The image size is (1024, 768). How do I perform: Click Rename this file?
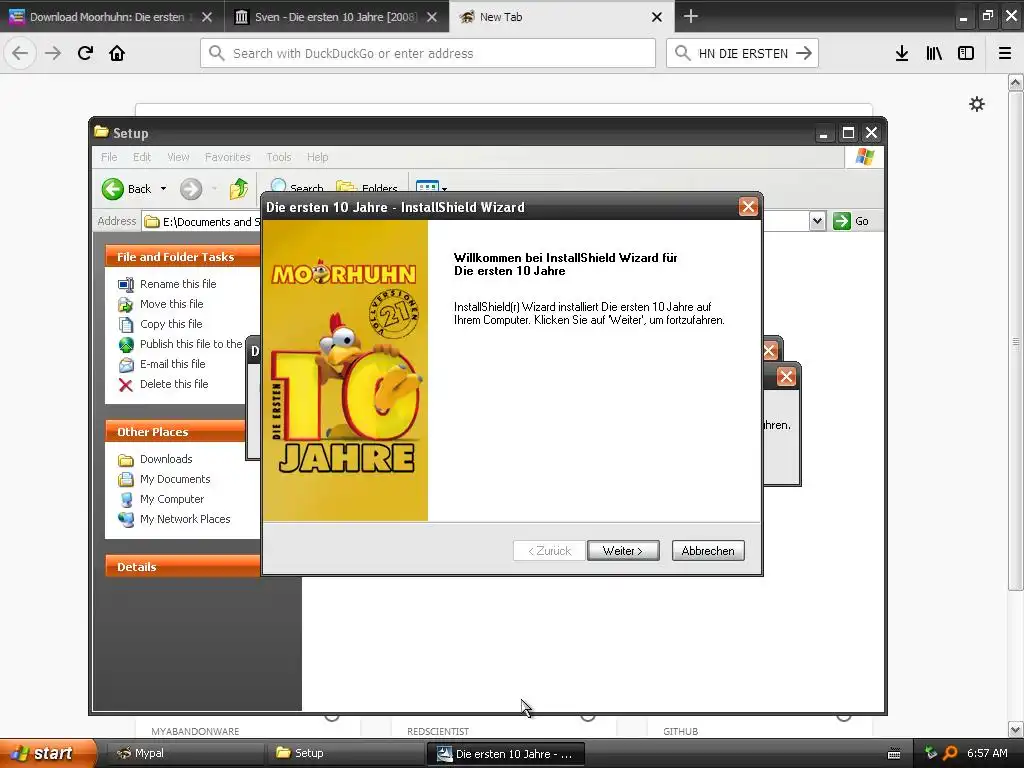pyautogui.click(x=178, y=284)
